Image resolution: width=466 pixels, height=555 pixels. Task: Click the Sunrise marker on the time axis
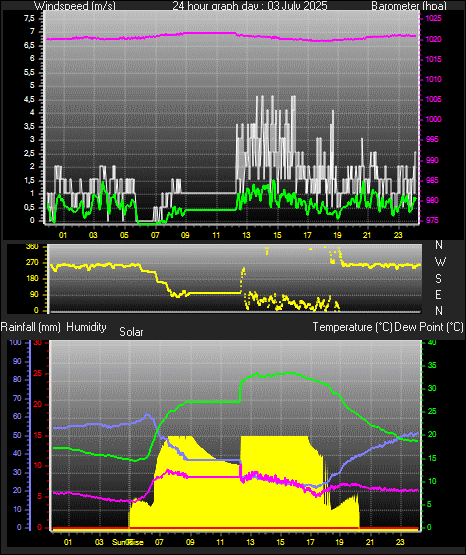[x=128, y=542]
